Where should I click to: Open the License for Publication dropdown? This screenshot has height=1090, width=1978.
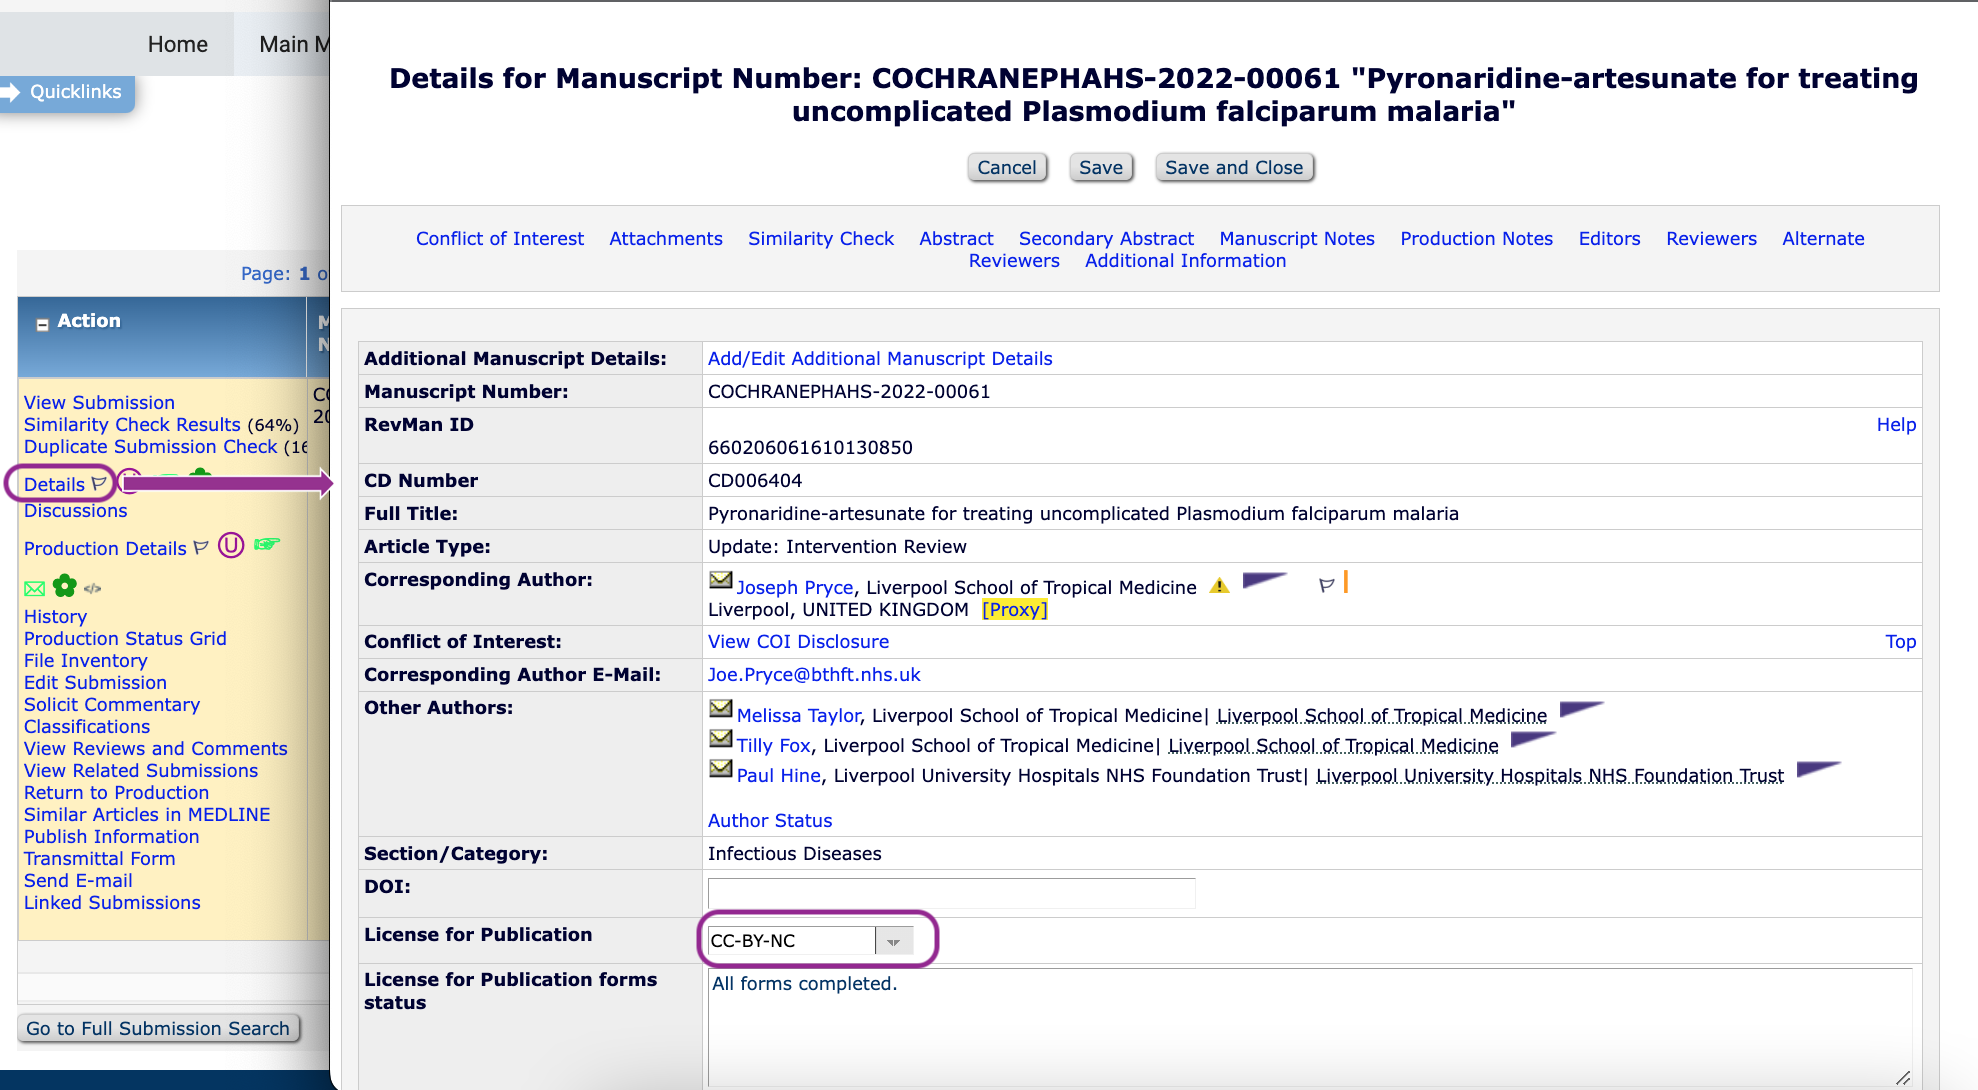[893, 941]
